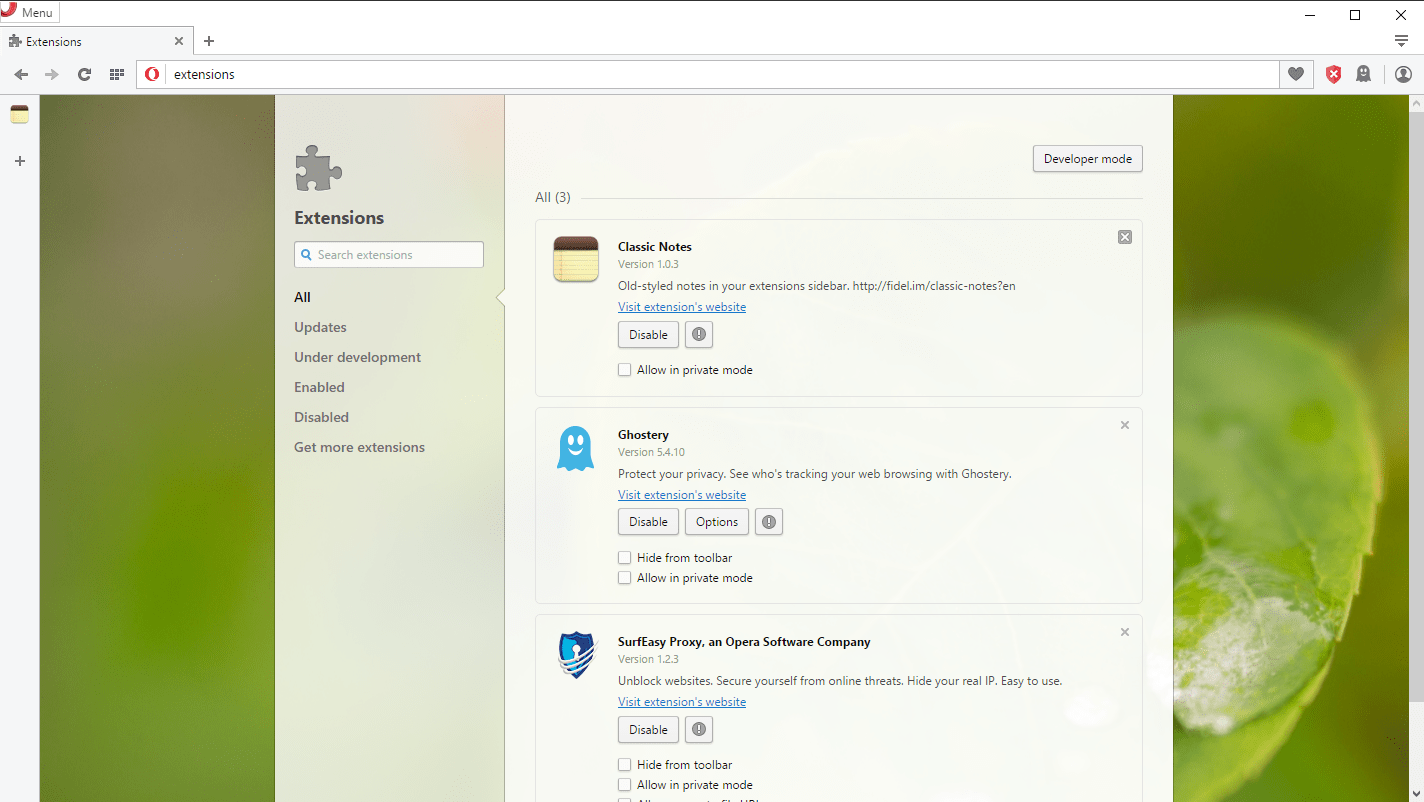Click the address bar showing extensions
This screenshot has width=1424, height=802.
click(x=707, y=74)
